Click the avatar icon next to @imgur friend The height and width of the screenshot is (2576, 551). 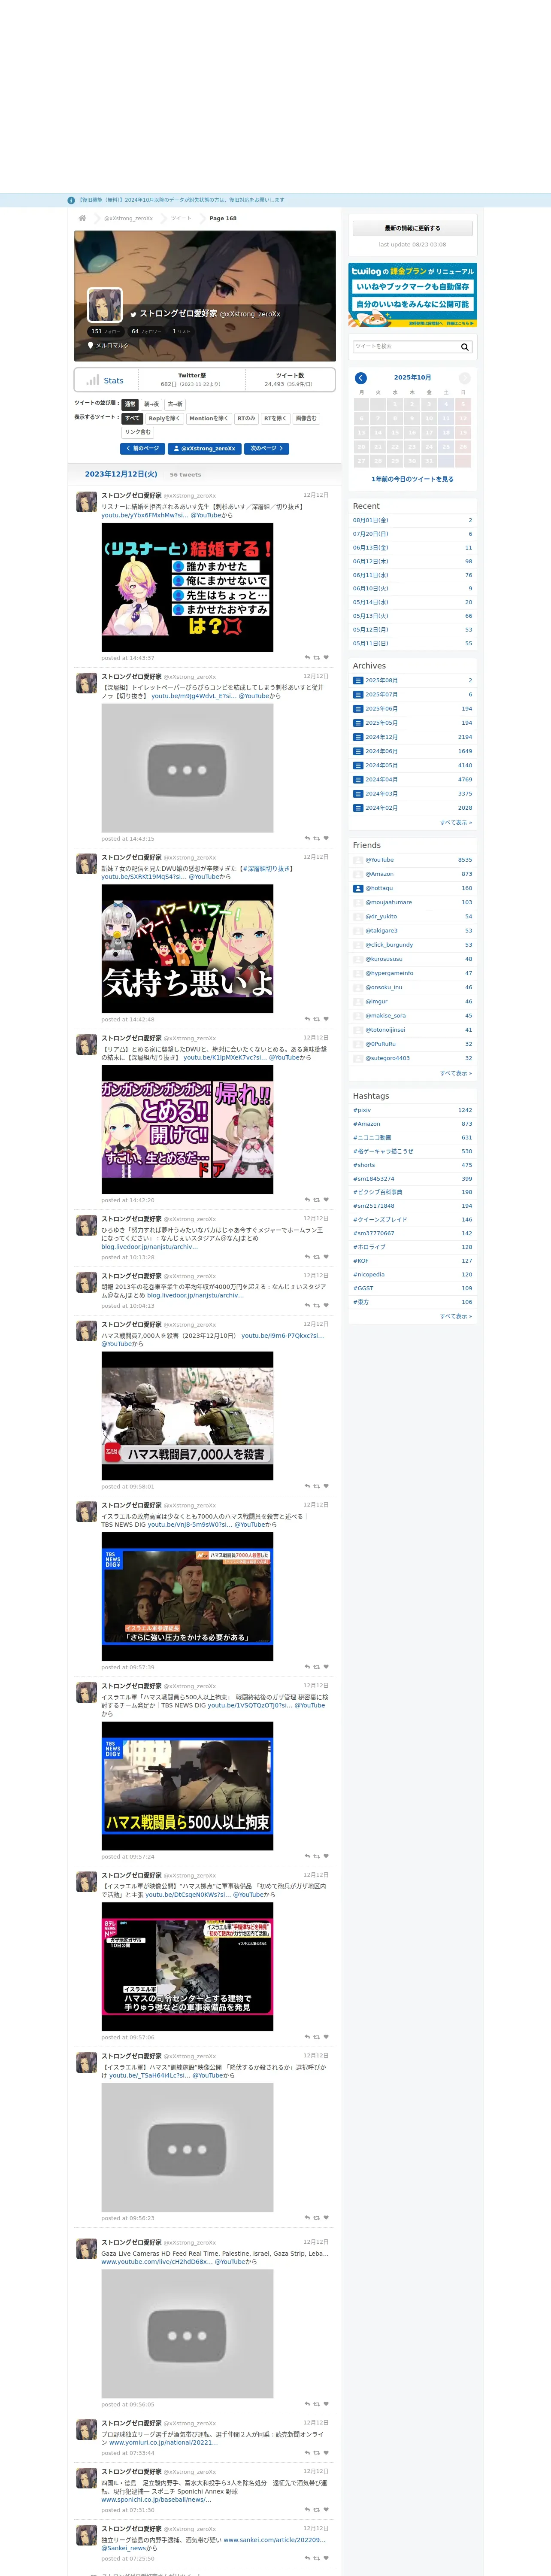[x=358, y=1001]
